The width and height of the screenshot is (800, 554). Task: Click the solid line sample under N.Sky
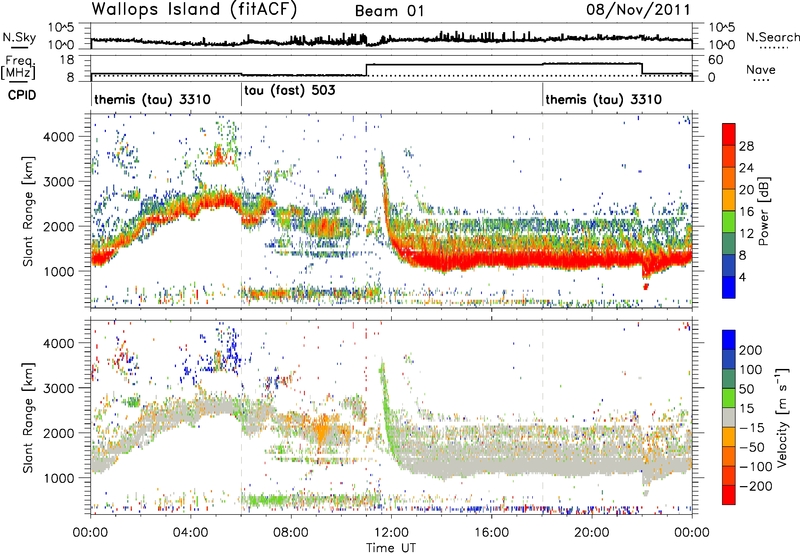point(19,47)
